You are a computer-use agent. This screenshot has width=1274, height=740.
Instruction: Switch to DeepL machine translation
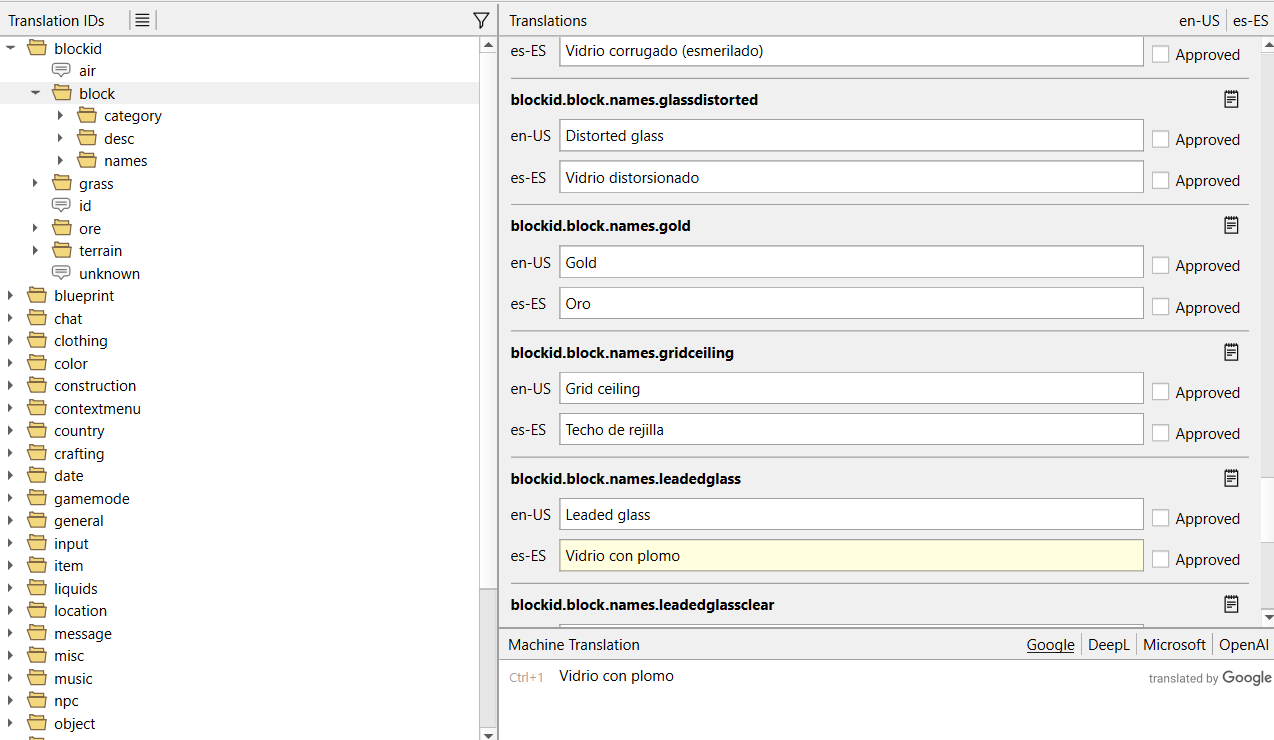1108,645
